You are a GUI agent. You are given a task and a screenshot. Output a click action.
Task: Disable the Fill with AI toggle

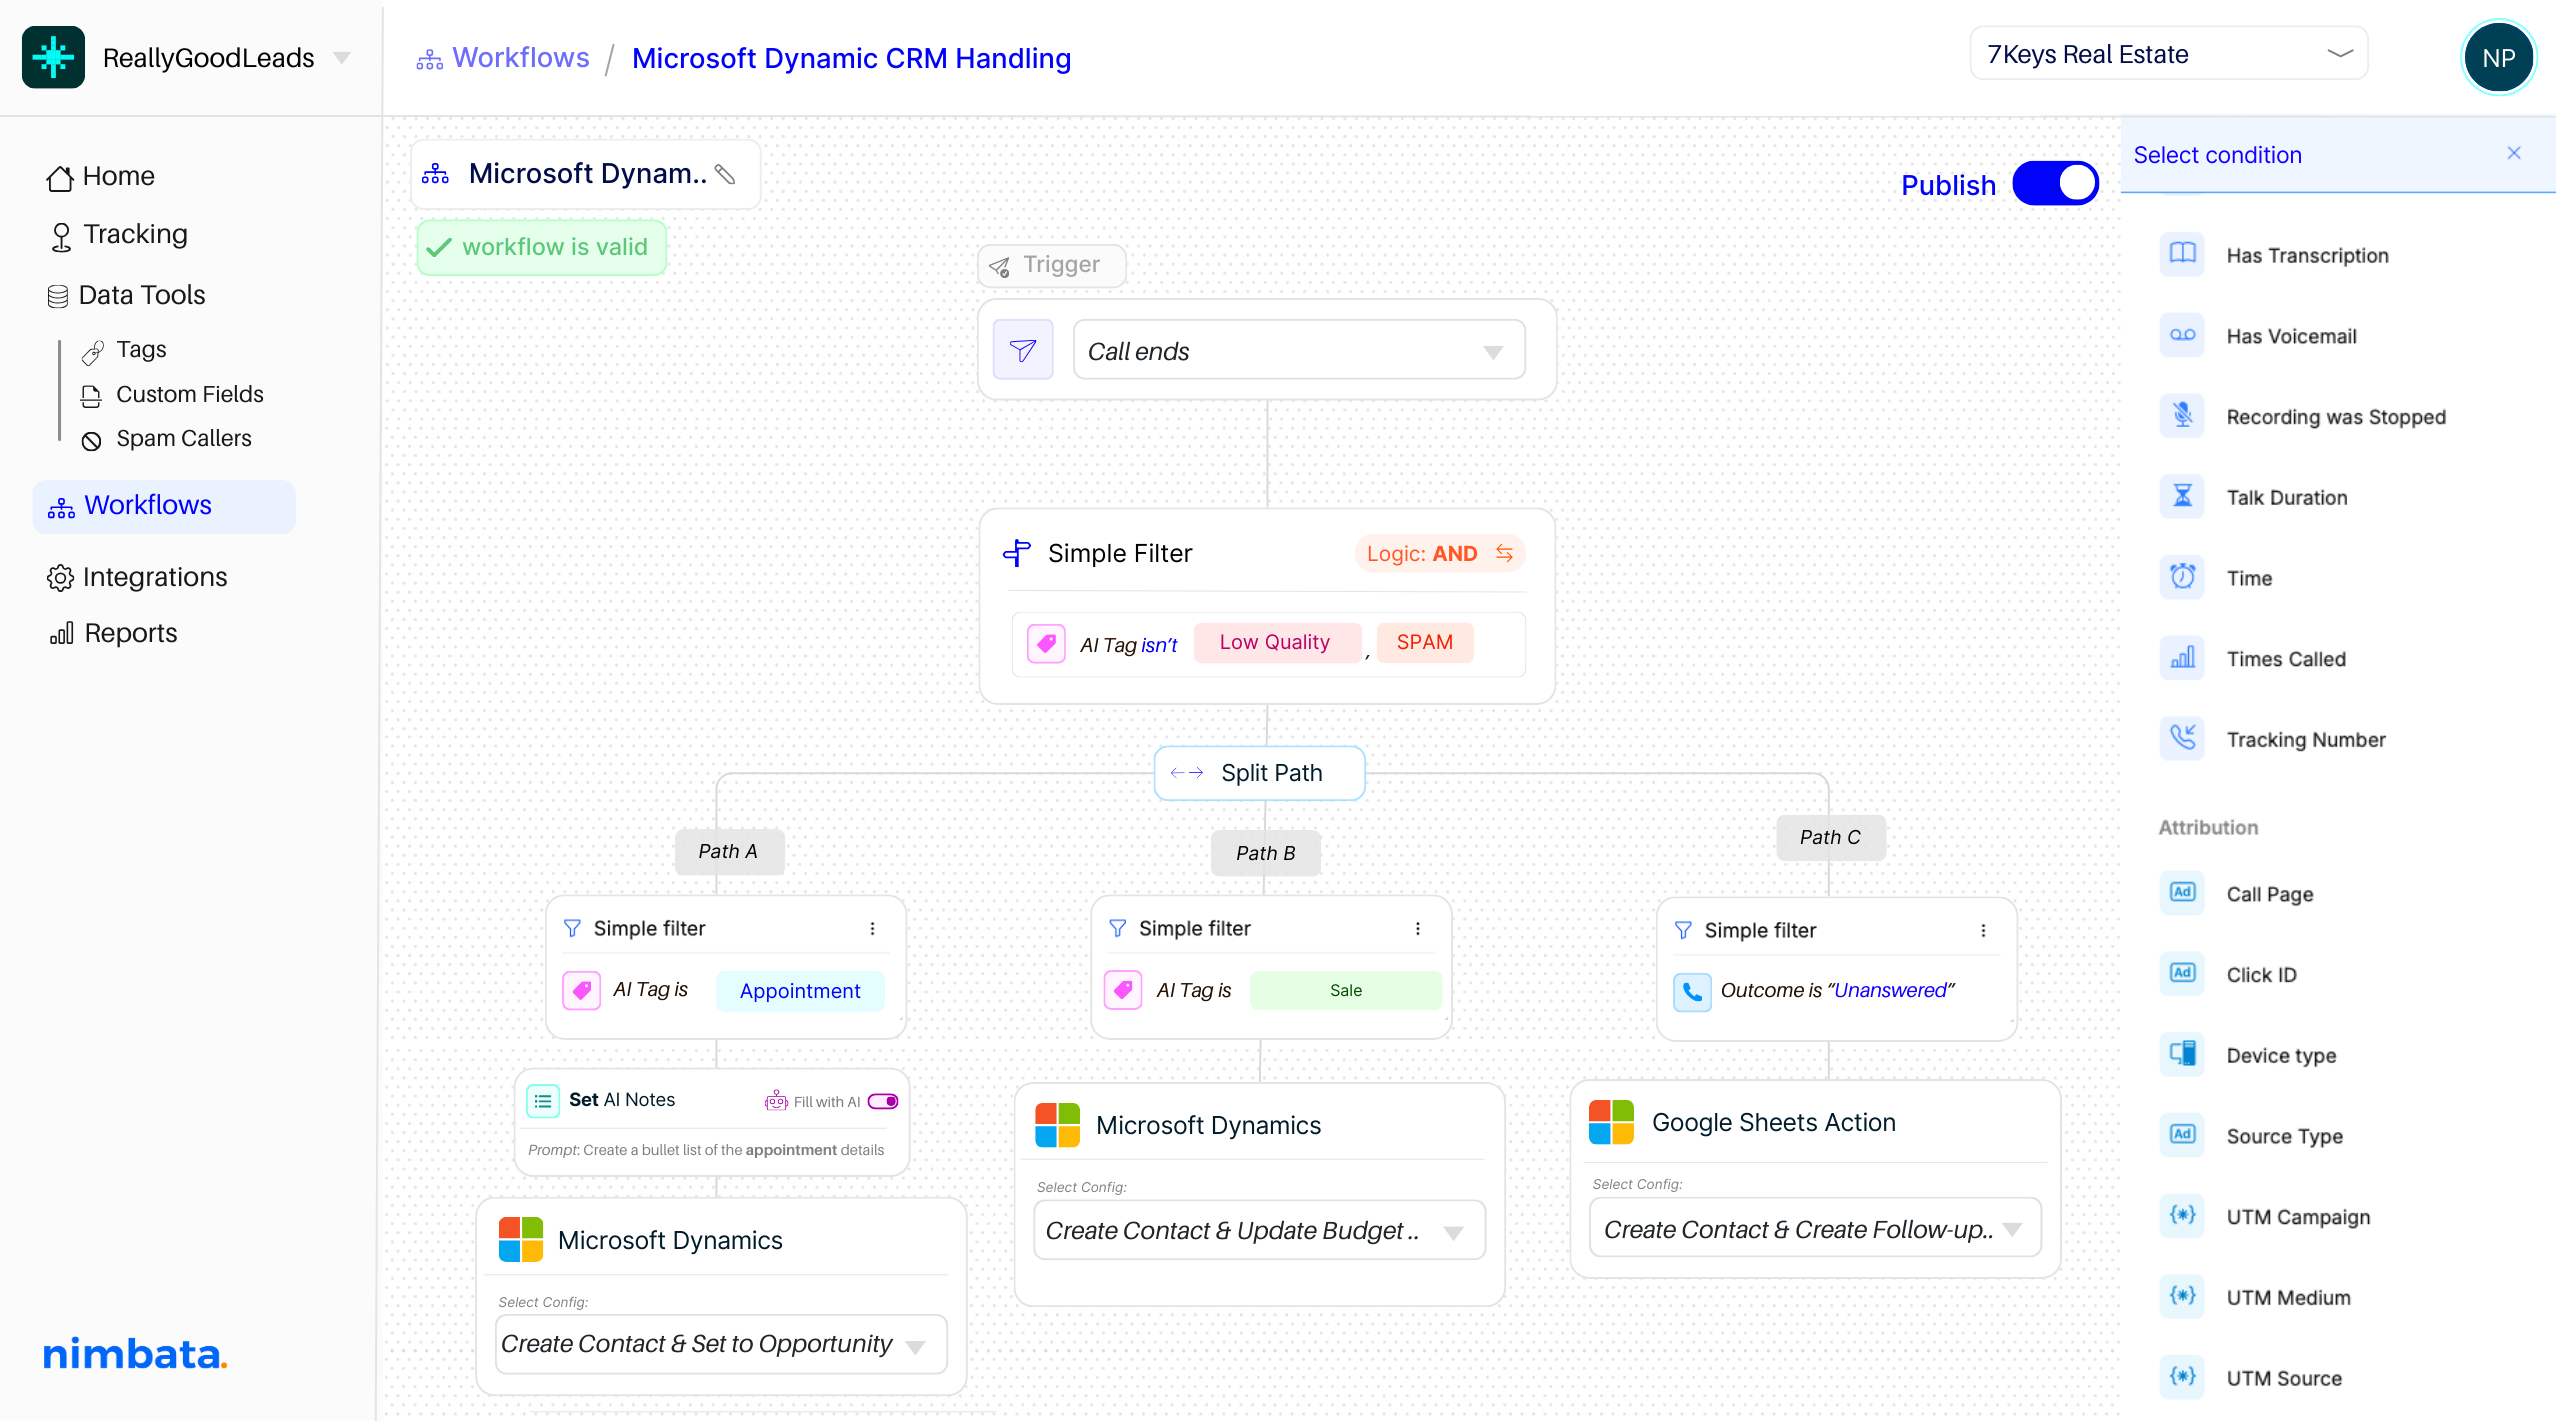[883, 1101]
